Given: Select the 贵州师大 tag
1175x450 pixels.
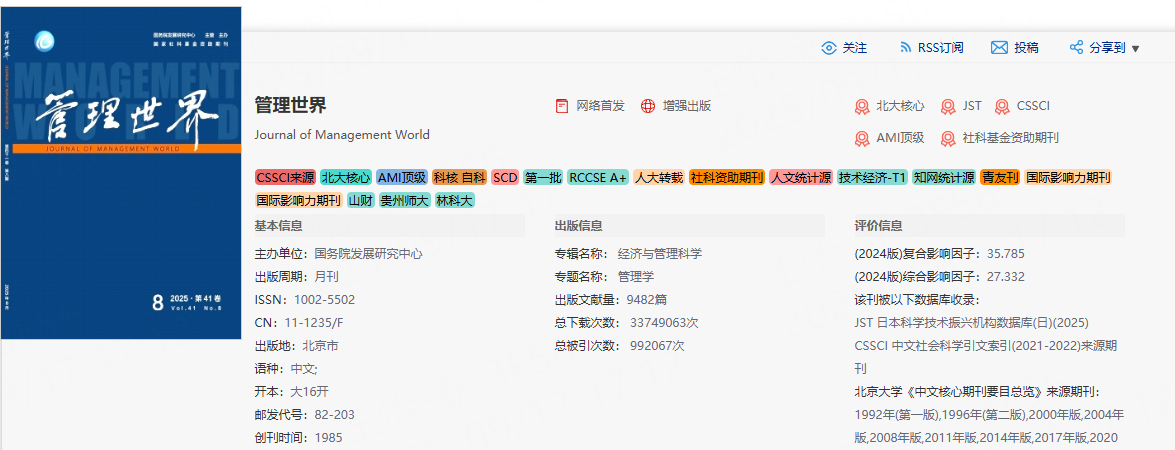Looking at the screenshot, I should click(405, 201).
